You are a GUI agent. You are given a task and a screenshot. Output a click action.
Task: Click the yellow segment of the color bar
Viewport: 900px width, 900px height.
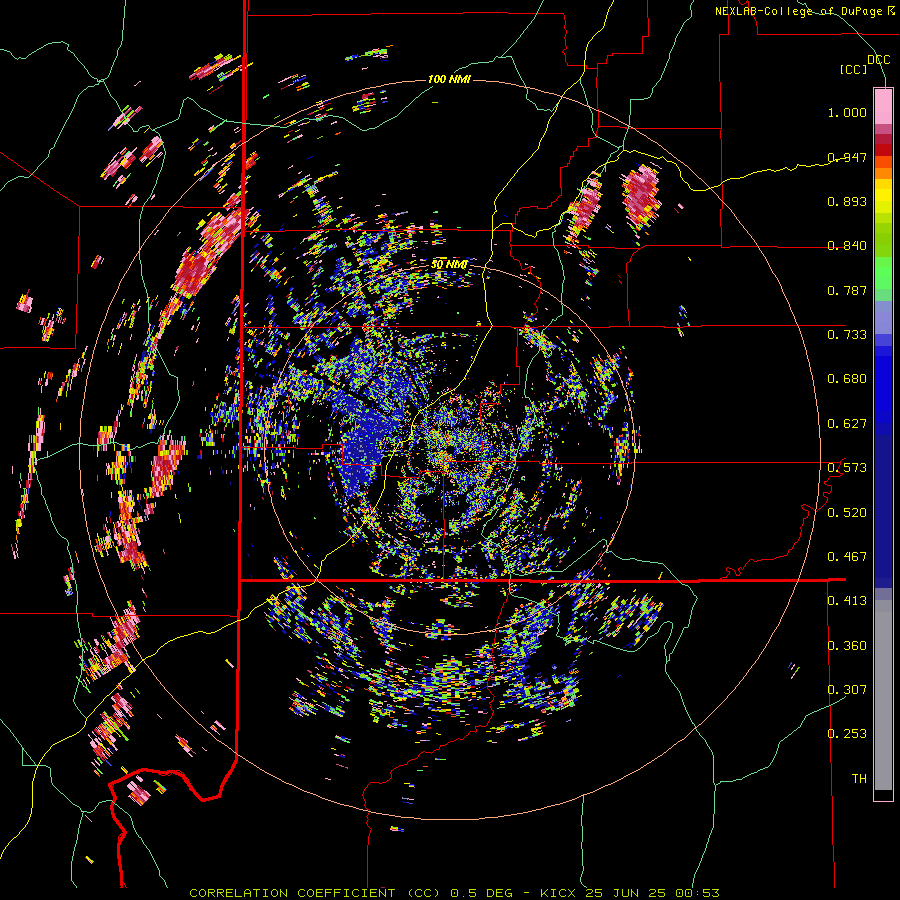pos(883,196)
